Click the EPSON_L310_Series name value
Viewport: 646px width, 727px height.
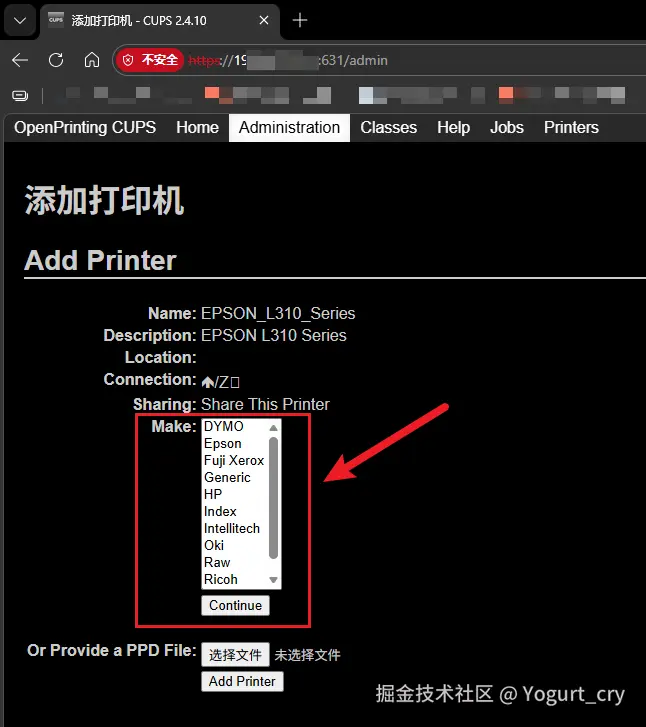click(x=278, y=313)
